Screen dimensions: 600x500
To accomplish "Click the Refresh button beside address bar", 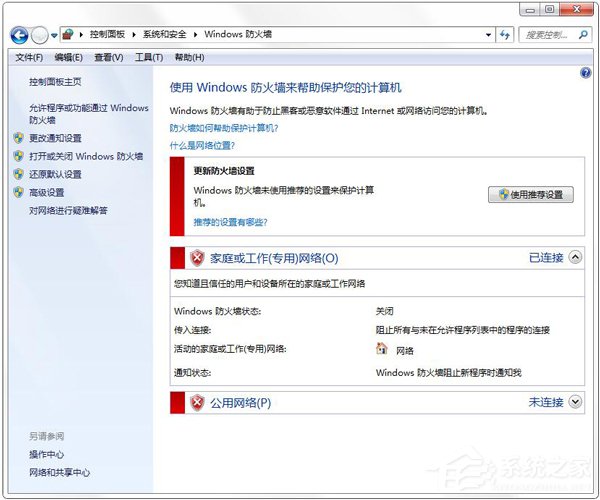I will [505, 35].
